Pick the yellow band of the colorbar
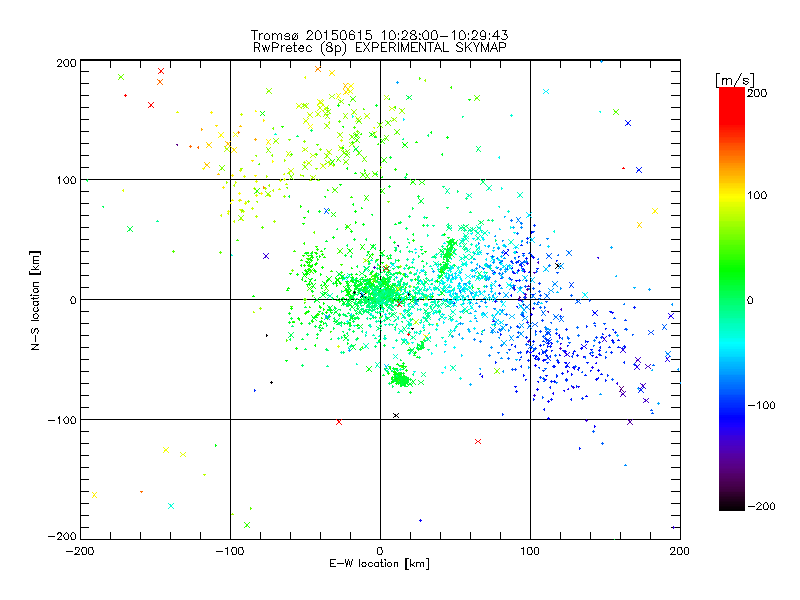 coord(732,195)
